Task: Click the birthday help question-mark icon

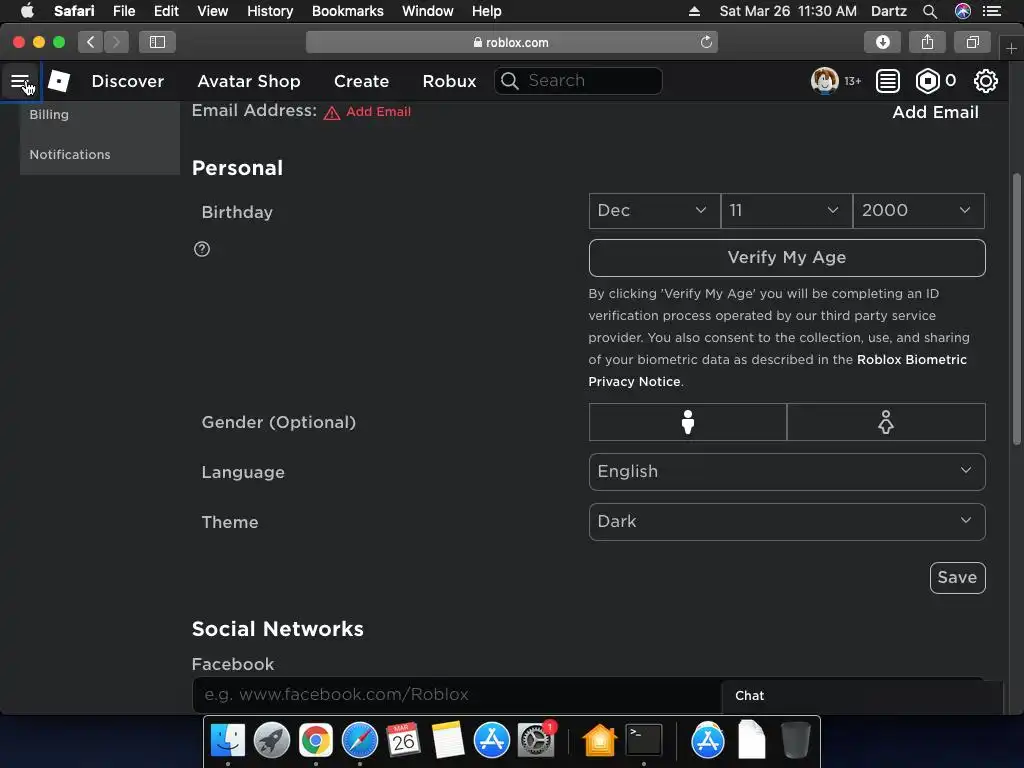Action: point(202,249)
